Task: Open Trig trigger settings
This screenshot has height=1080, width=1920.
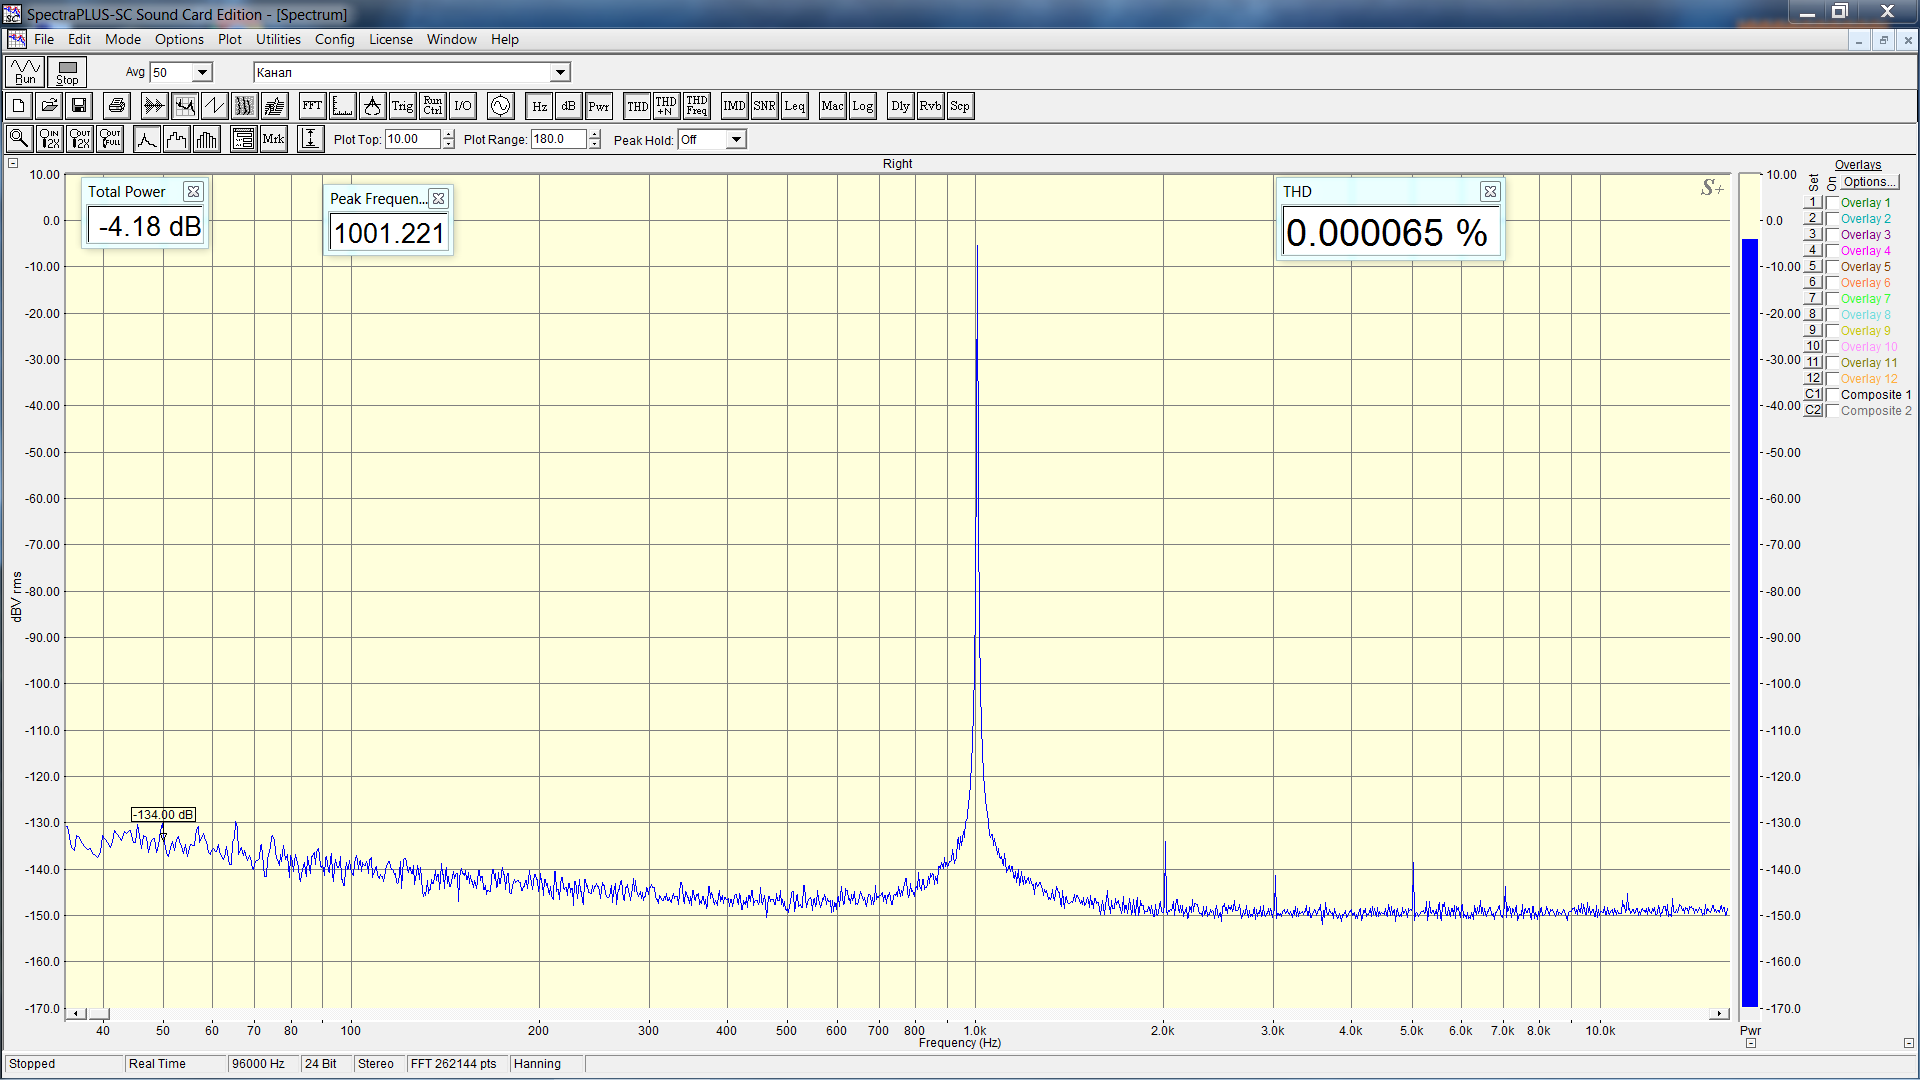Action: pos(402,106)
